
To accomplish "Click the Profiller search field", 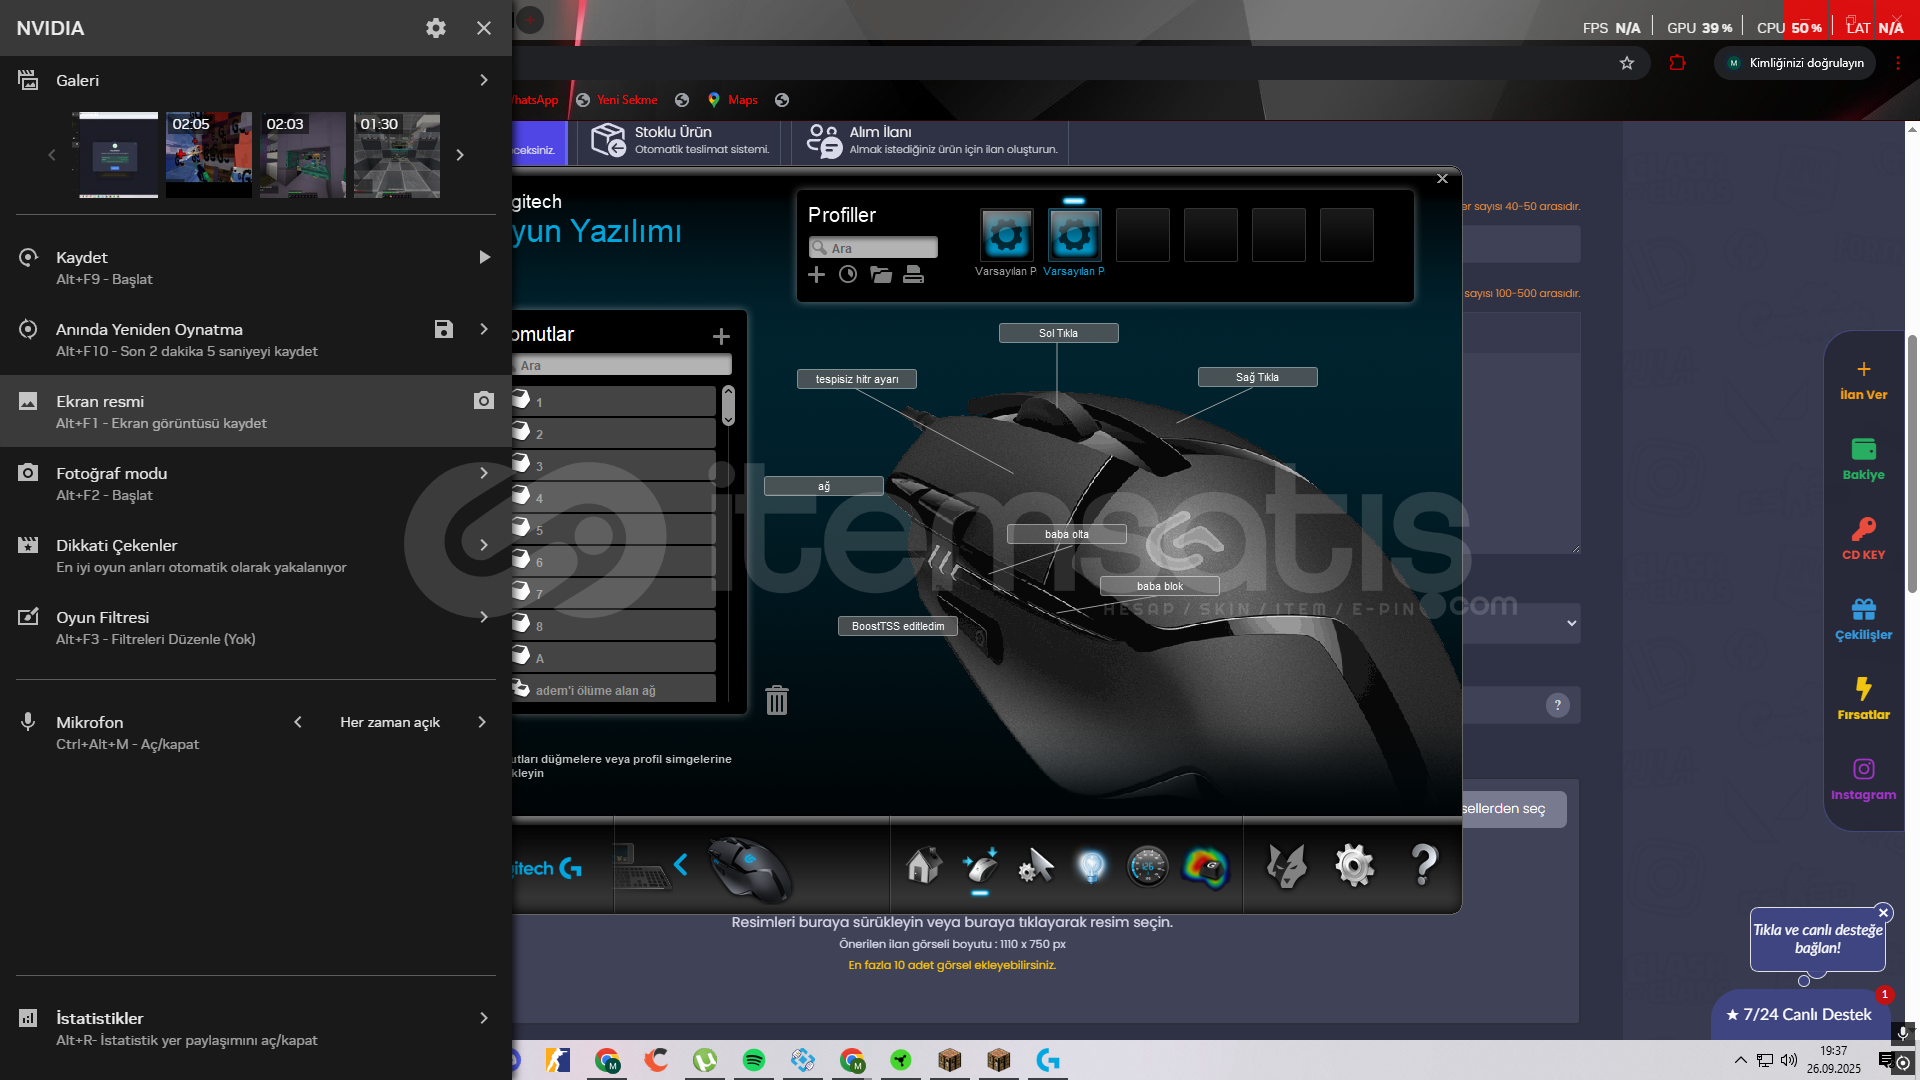I will [873, 248].
